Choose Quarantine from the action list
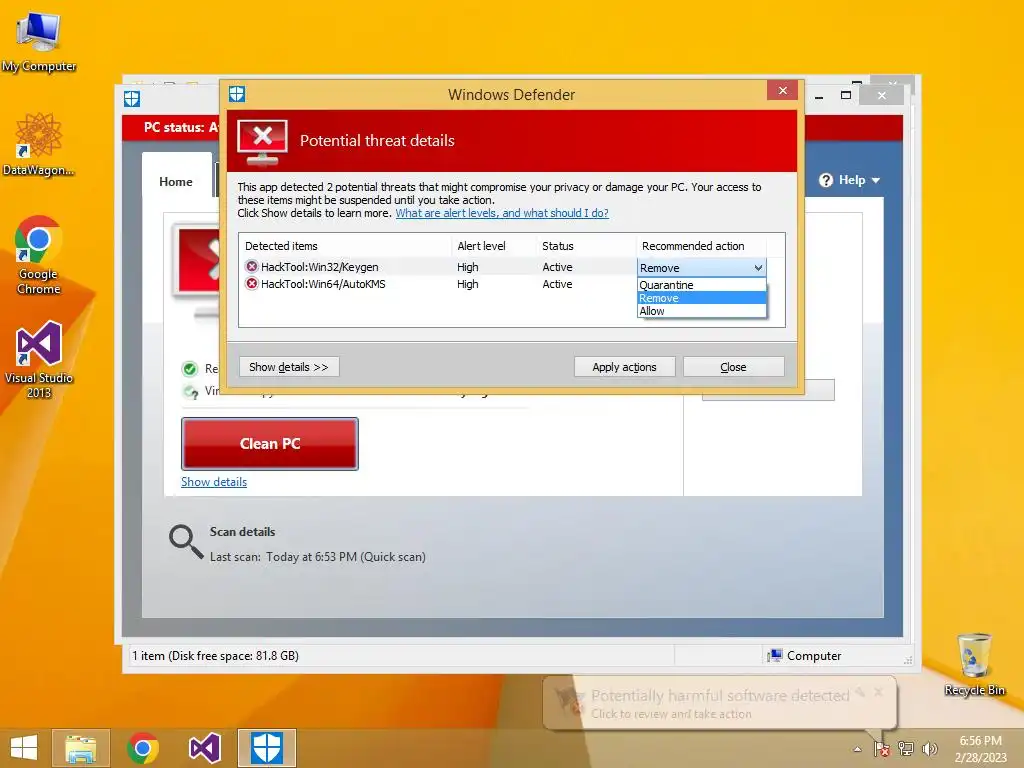This screenshot has height=768, width=1024. (701, 285)
